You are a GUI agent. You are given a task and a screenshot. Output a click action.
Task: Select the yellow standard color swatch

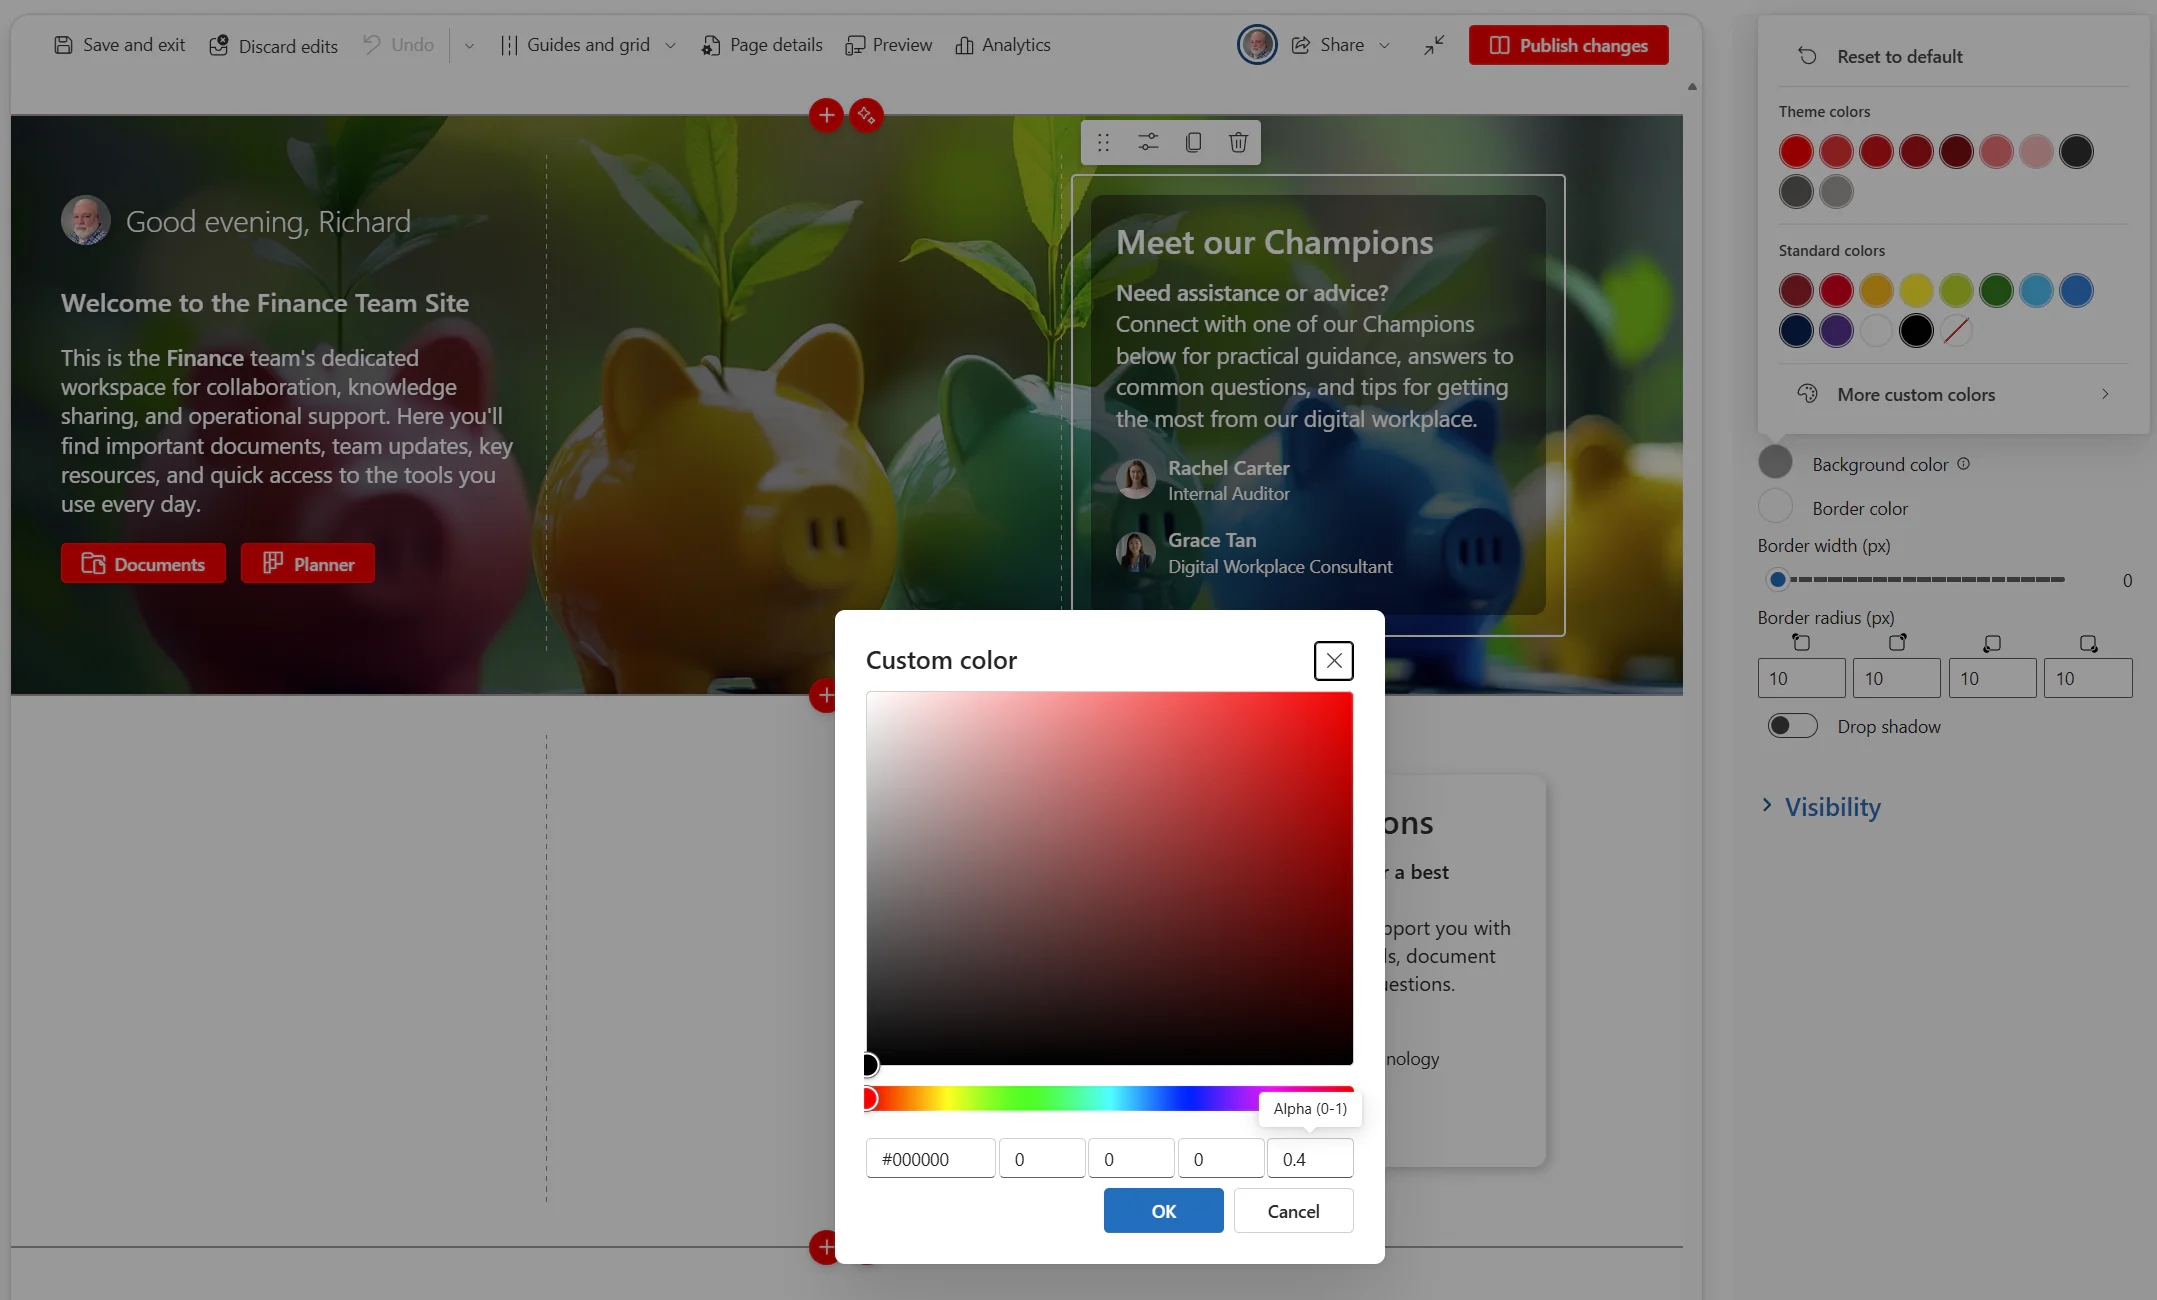(1916, 291)
